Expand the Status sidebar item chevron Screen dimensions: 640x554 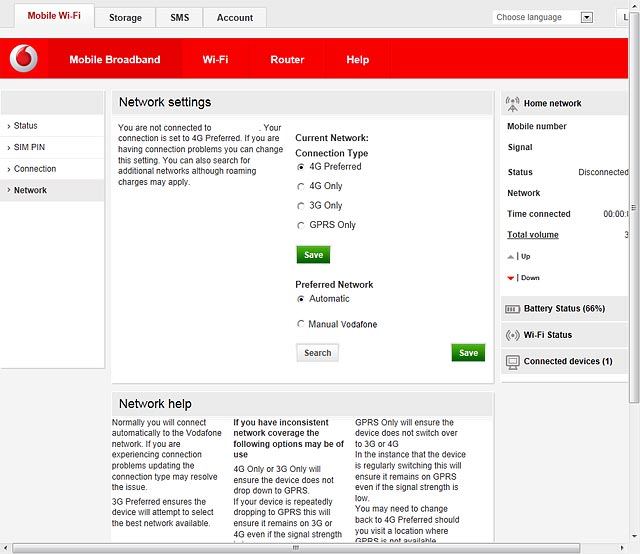(9, 127)
